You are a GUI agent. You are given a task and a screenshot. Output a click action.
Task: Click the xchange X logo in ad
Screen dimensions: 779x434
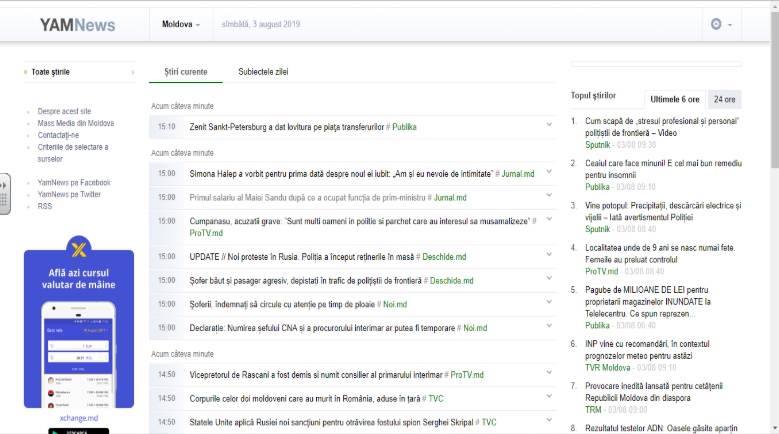(78, 250)
